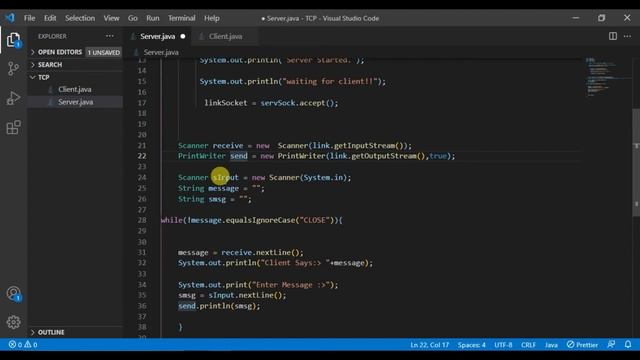Click the editor vertical scrollbar
The image size is (640, 360).
(636, 162)
